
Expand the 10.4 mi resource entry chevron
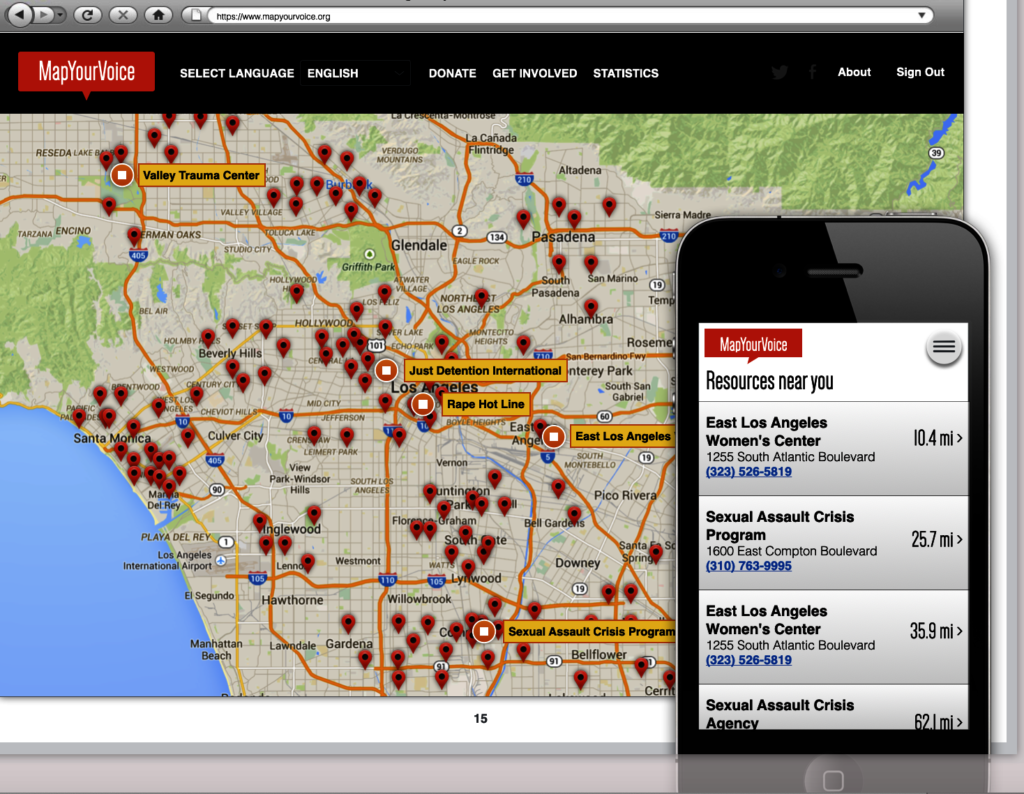(959, 438)
